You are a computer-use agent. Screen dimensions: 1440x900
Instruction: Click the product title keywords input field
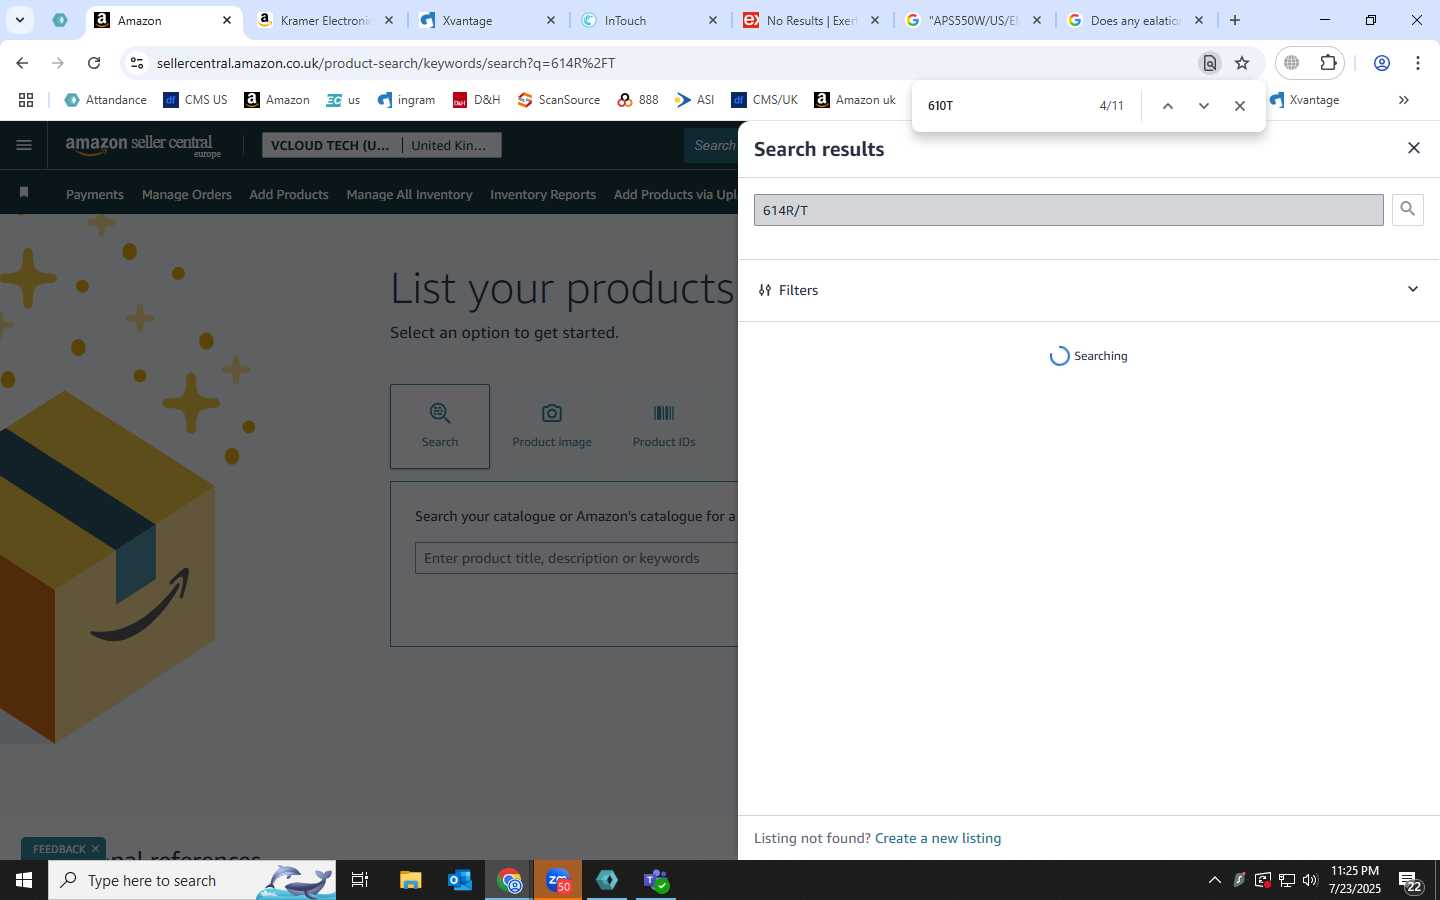pos(576,558)
